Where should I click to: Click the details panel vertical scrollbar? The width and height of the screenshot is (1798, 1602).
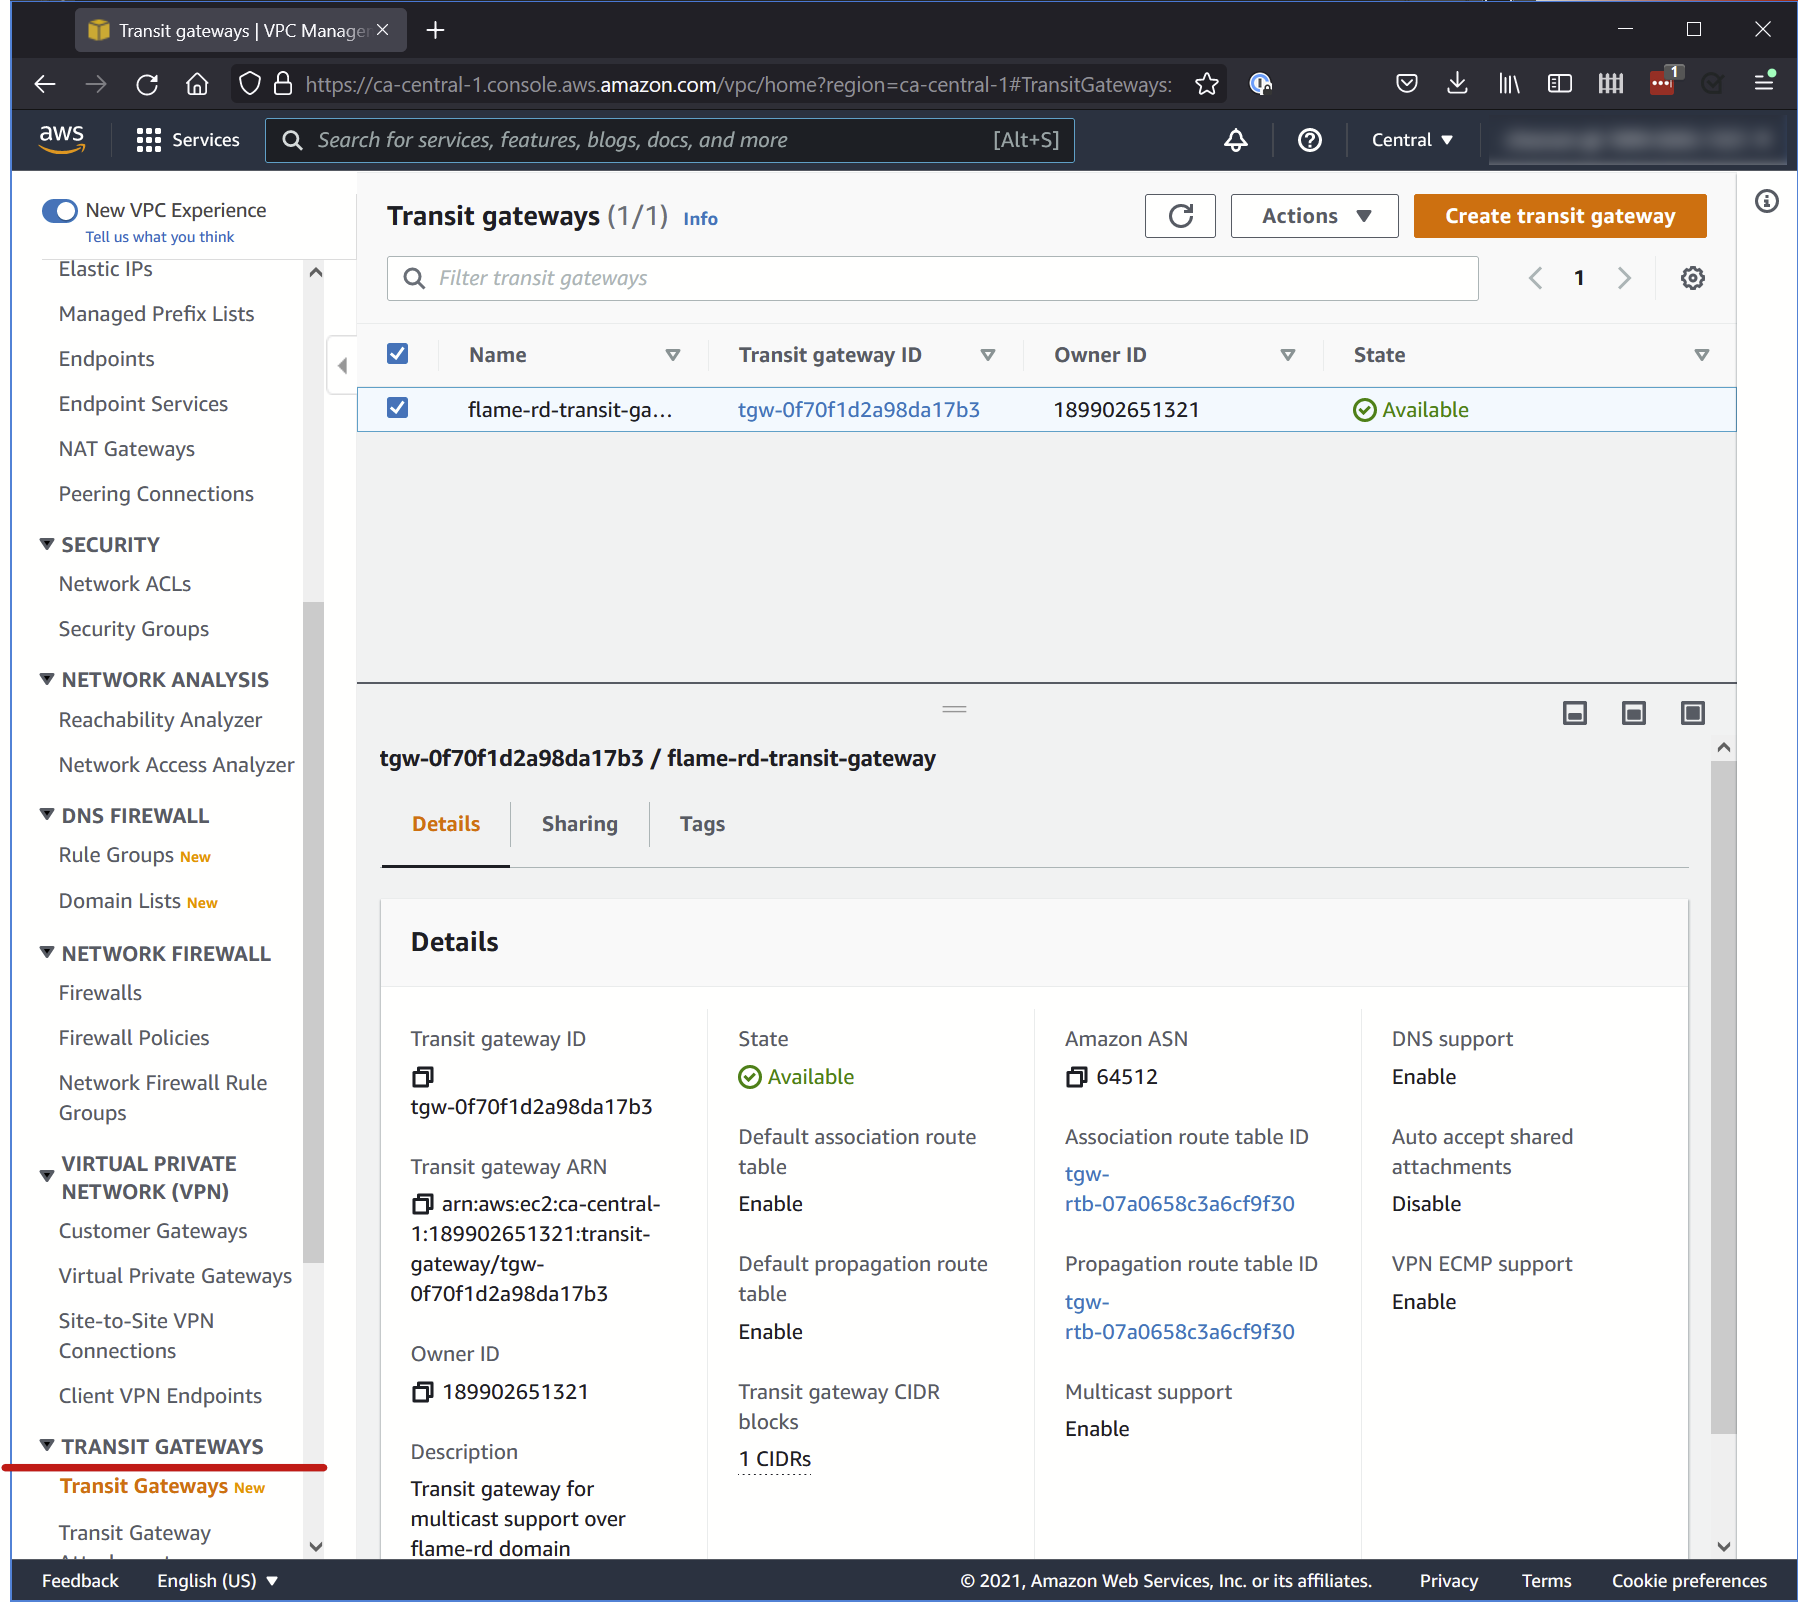[1723, 1098]
